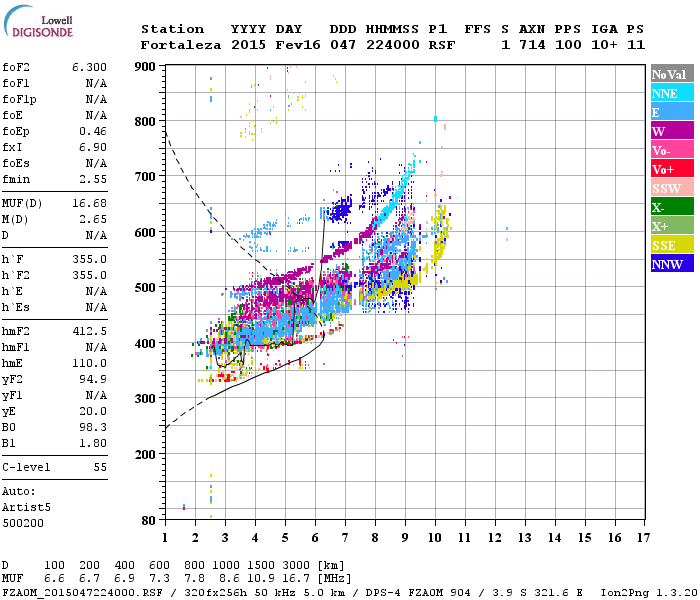
Task: Click the 6 MHz x-axis label
Action: tap(315, 538)
